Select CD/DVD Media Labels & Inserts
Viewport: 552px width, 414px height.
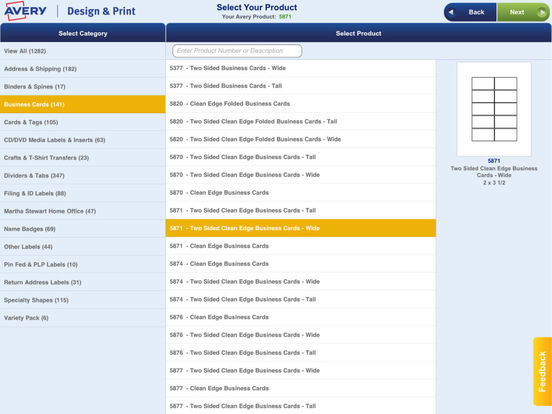tap(82, 140)
